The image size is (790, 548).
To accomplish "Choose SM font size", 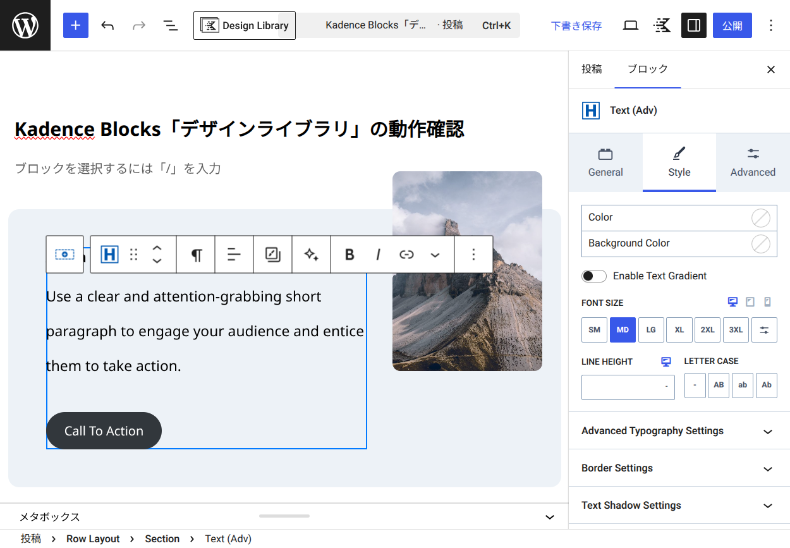I will 594,330.
